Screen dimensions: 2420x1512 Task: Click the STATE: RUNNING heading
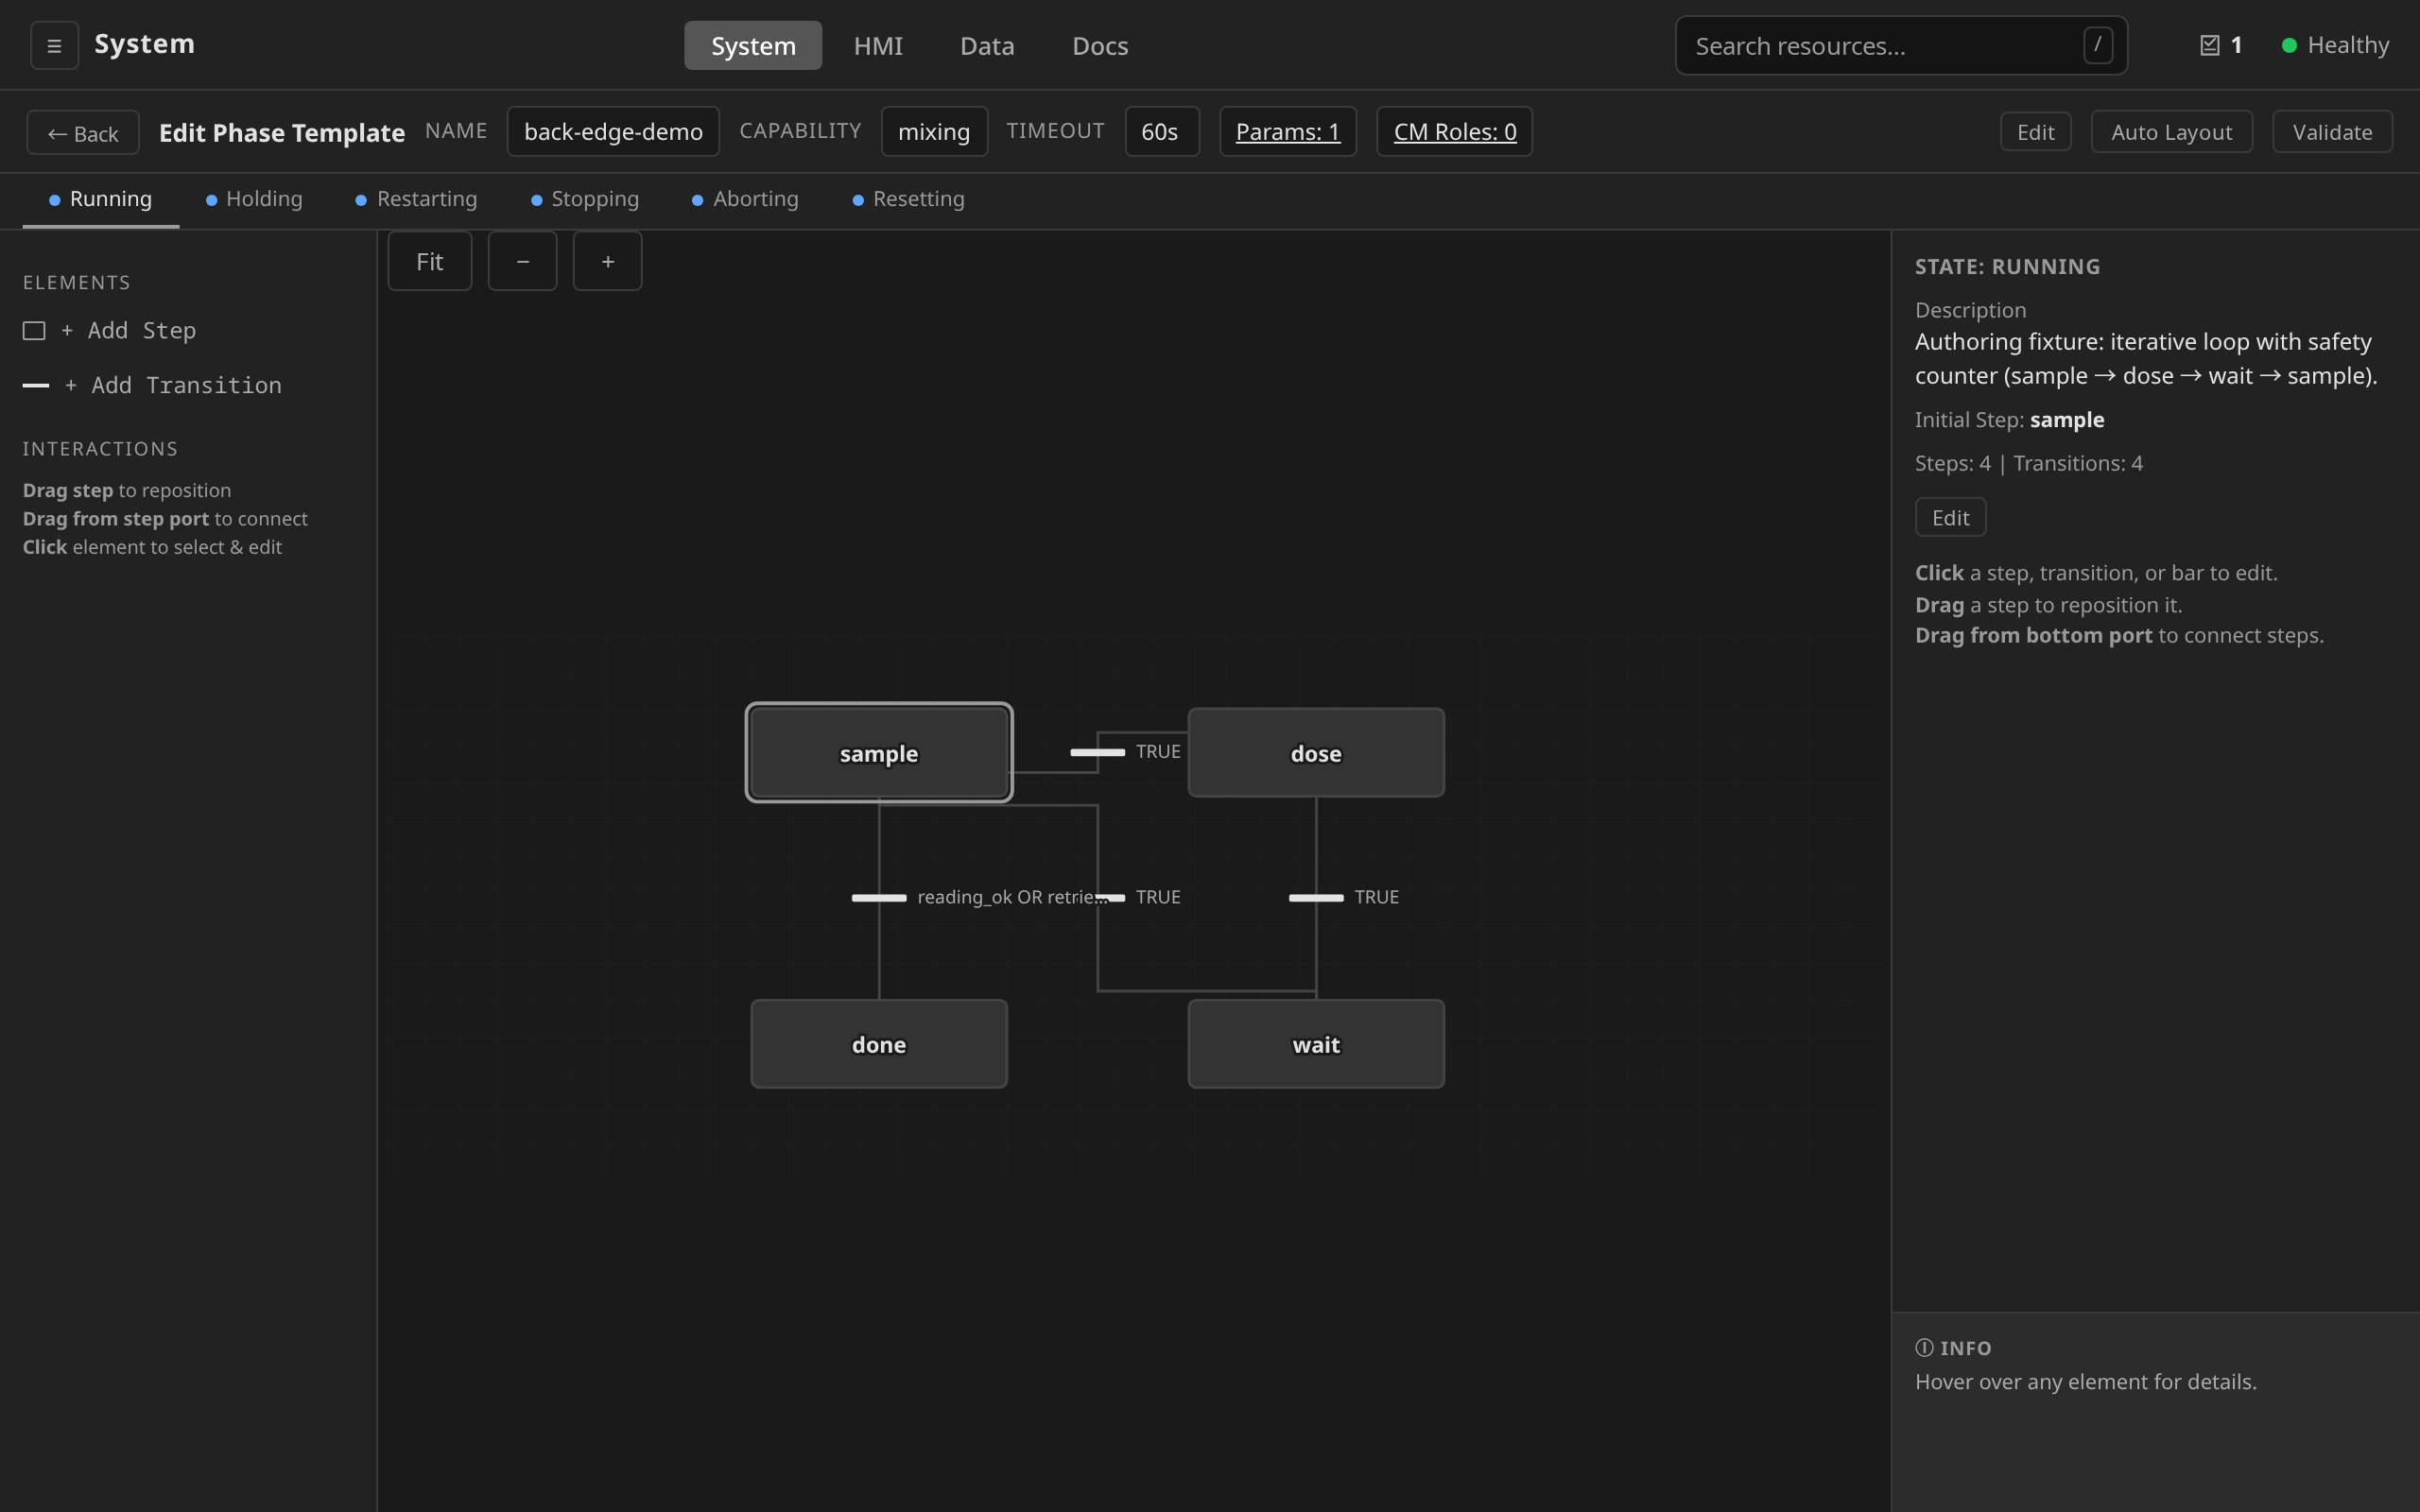click(x=2007, y=267)
